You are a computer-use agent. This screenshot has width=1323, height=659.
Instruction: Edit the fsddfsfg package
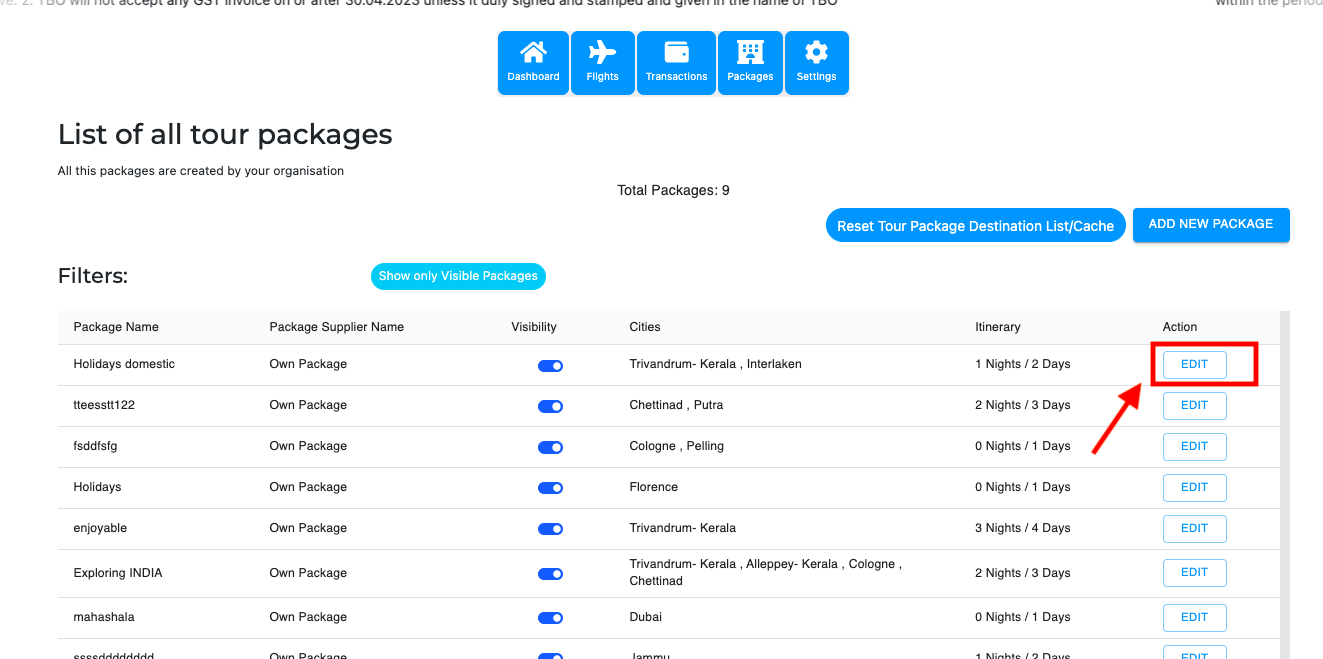(x=1194, y=446)
